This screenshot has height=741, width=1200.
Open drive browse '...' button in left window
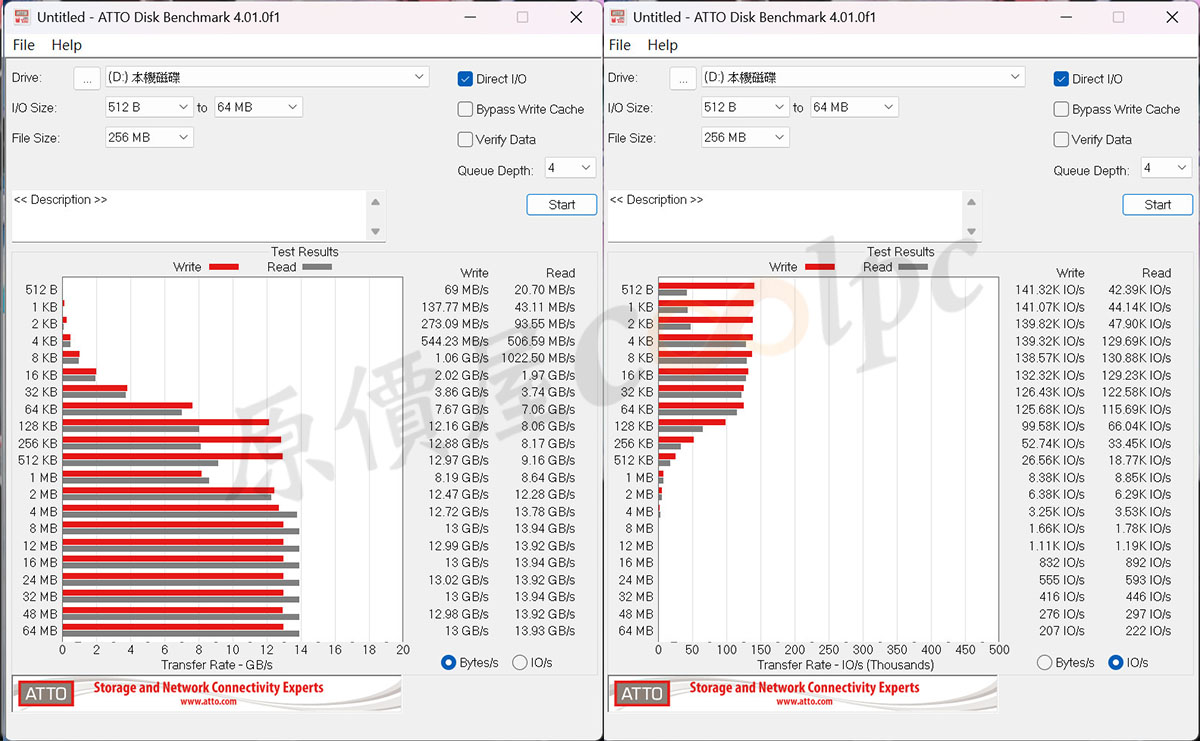click(x=87, y=78)
